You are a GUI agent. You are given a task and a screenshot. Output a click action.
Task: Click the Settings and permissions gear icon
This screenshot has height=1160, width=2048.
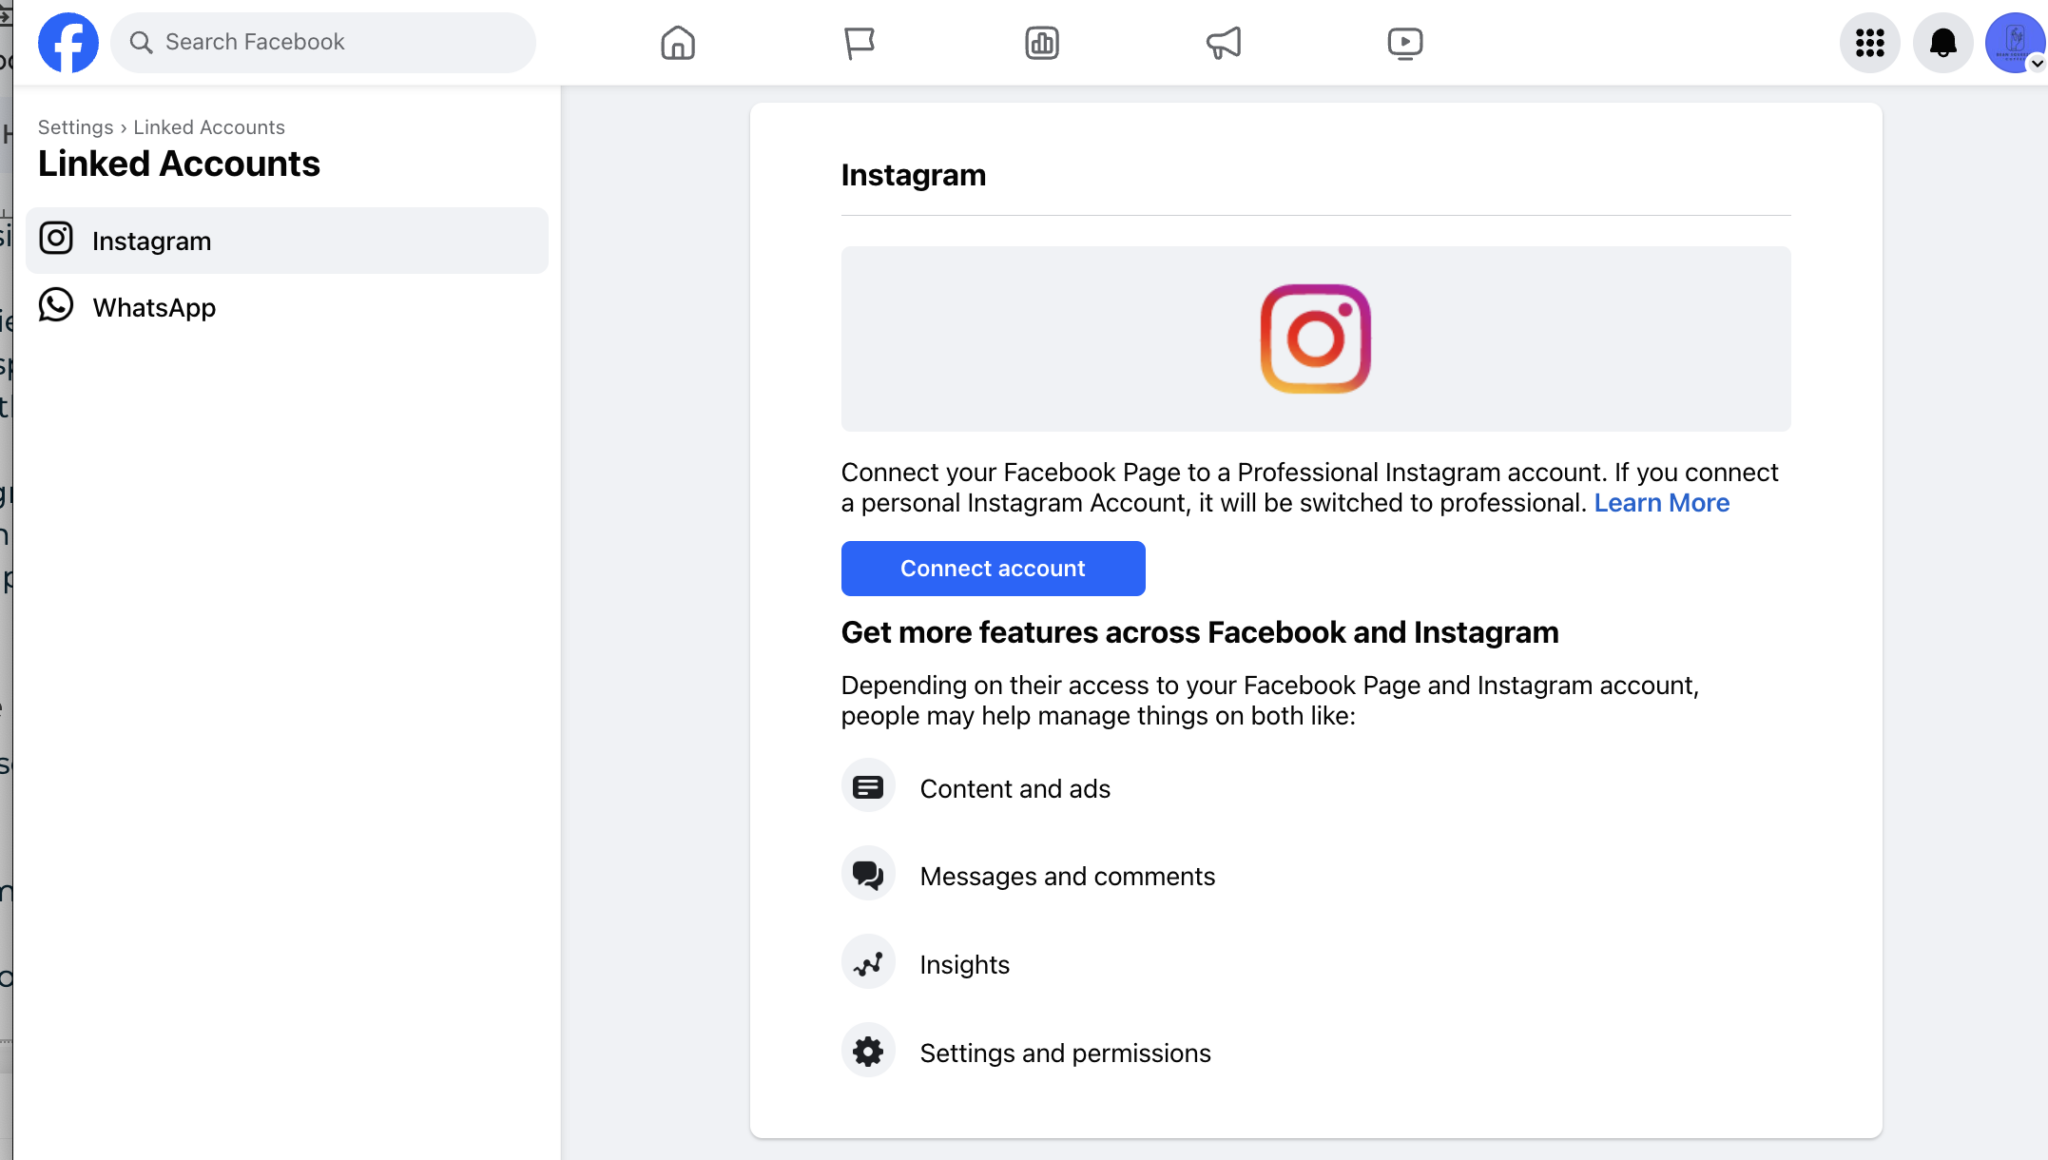click(868, 1050)
